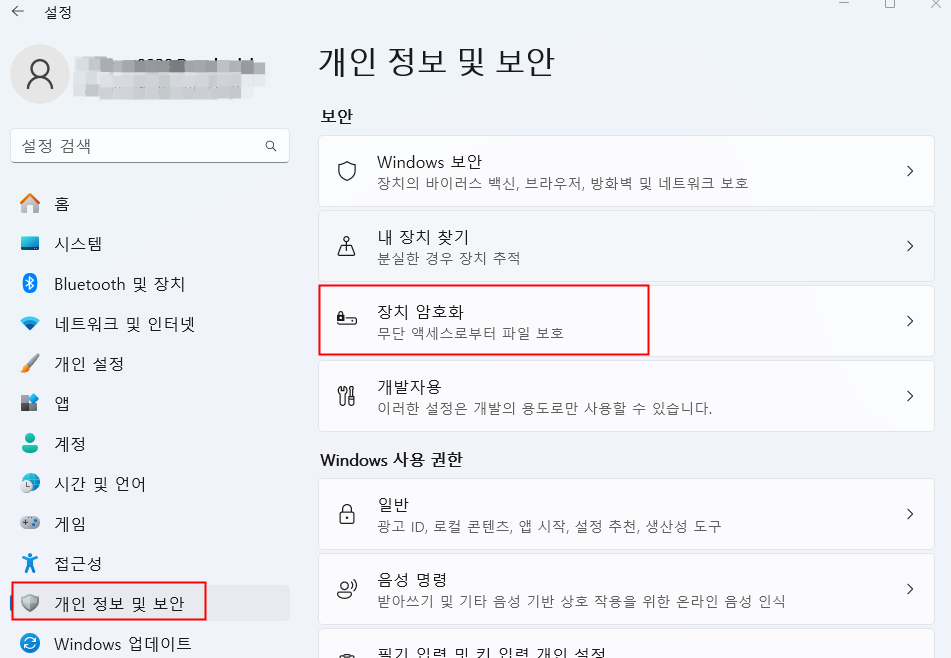
Task: Click the Windows 보안 shield icon
Action: pyautogui.click(x=347, y=170)
